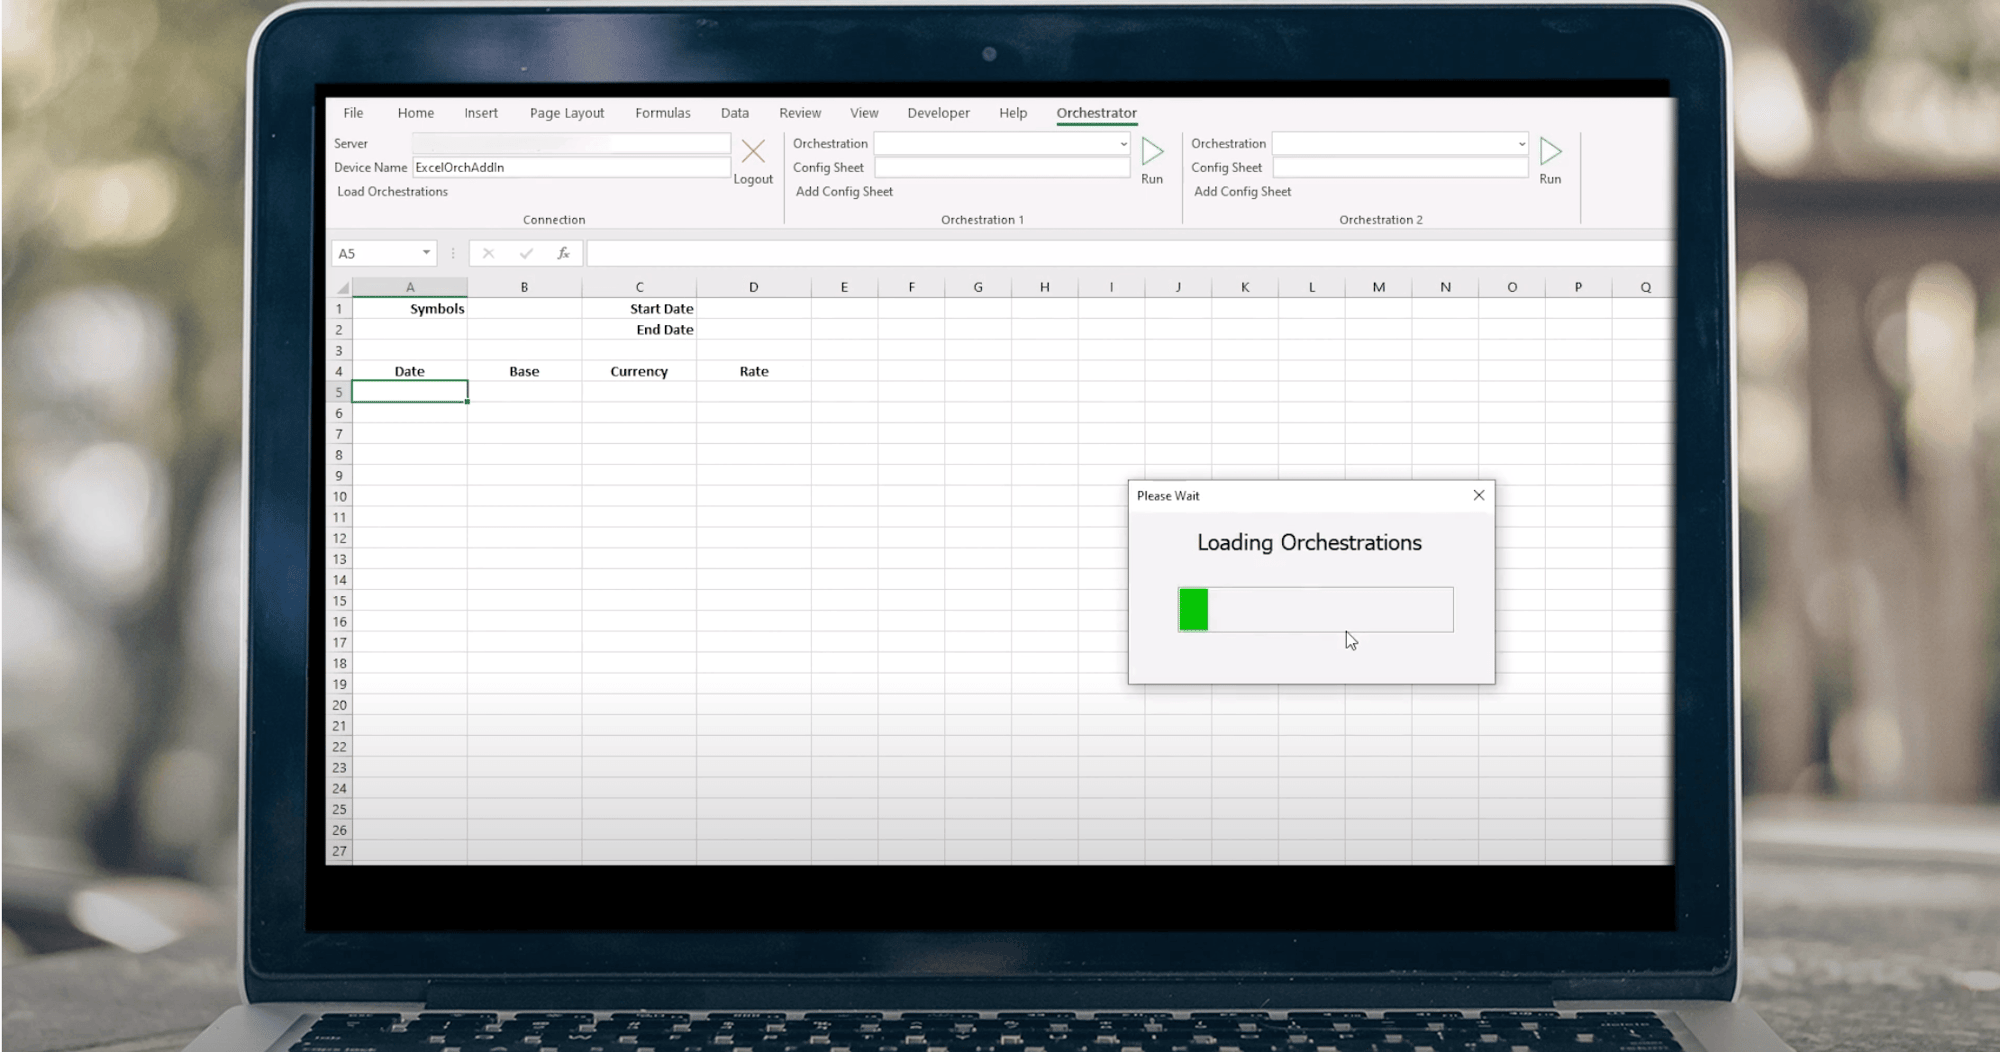
Task: Switch to the Home ribbon tab
Action: point(415,113)
